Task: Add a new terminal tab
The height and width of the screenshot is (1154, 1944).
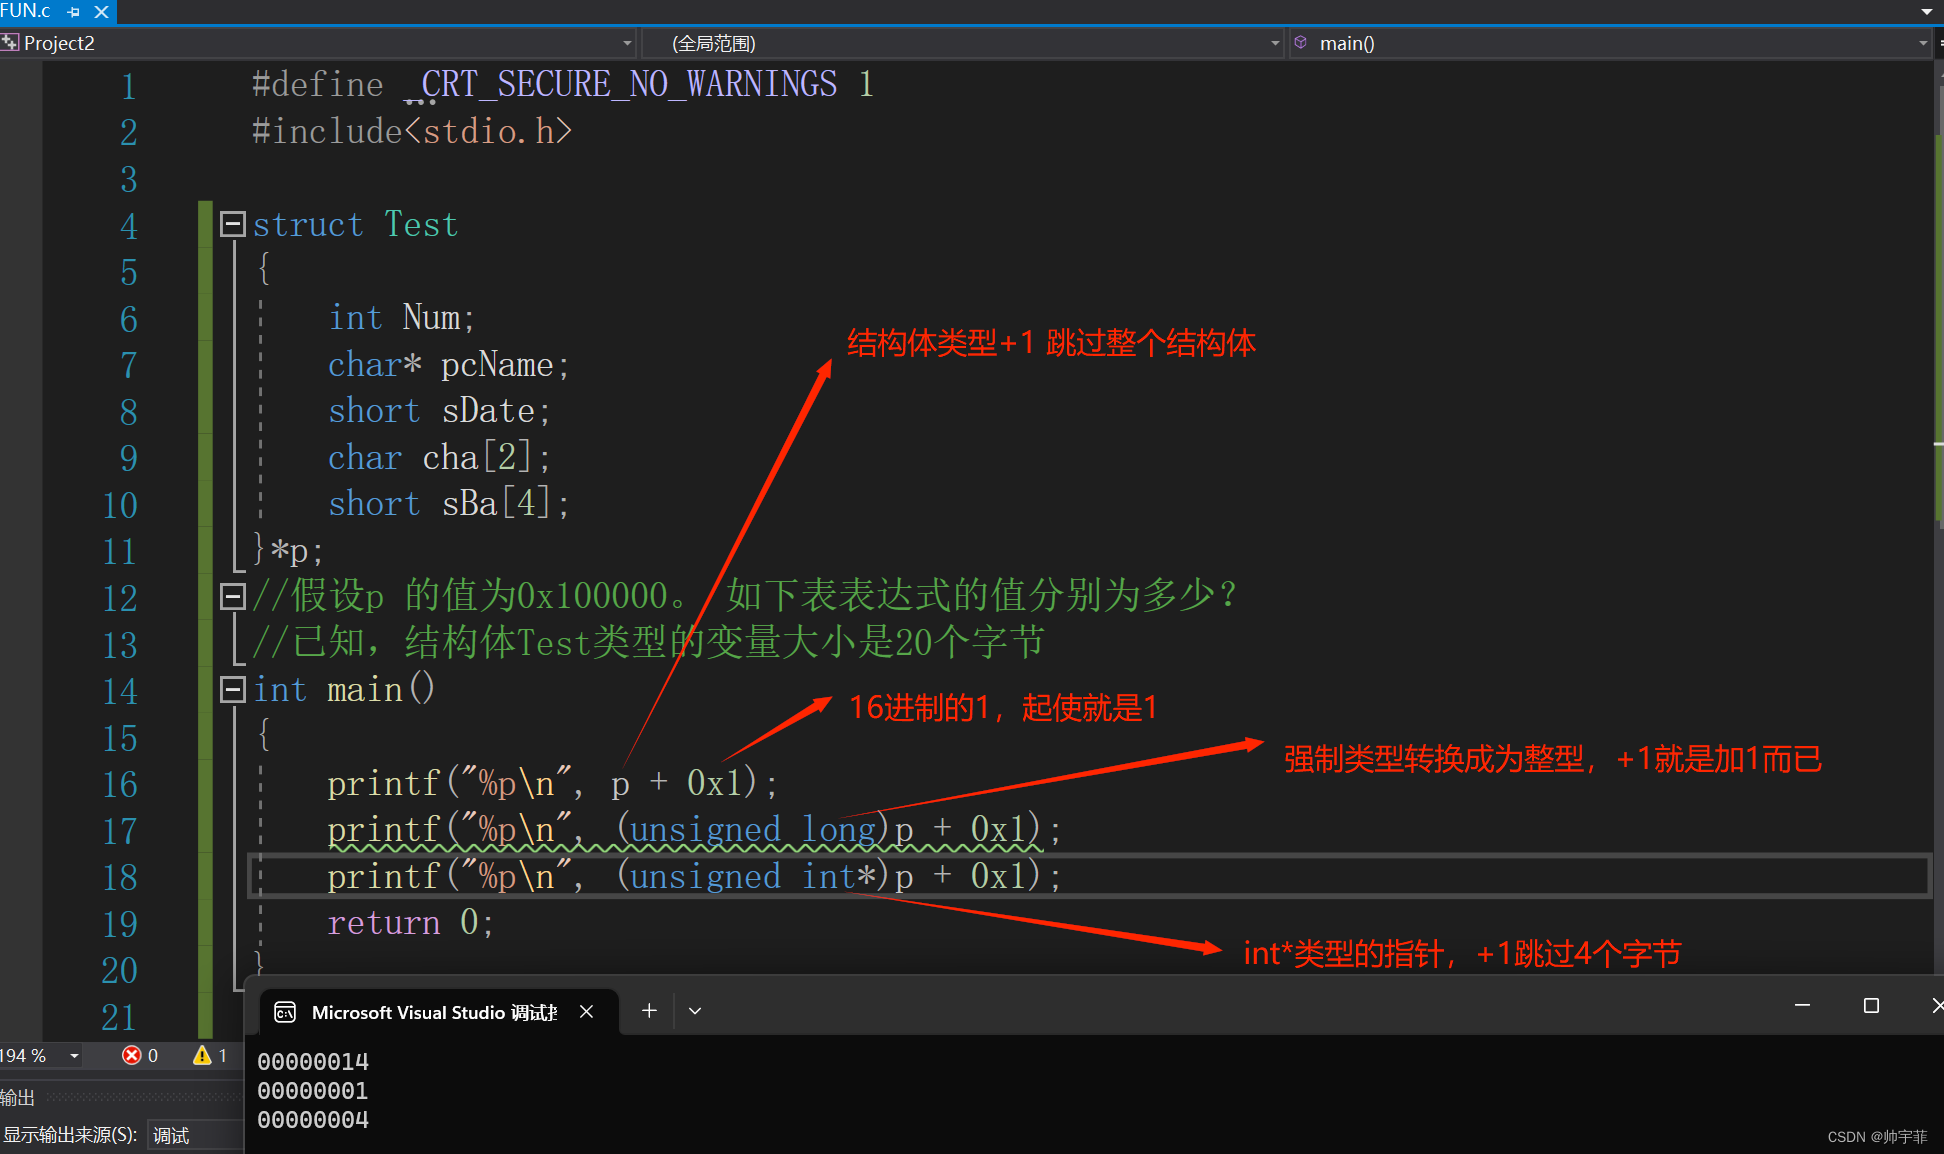Action: pos(649,1011)
